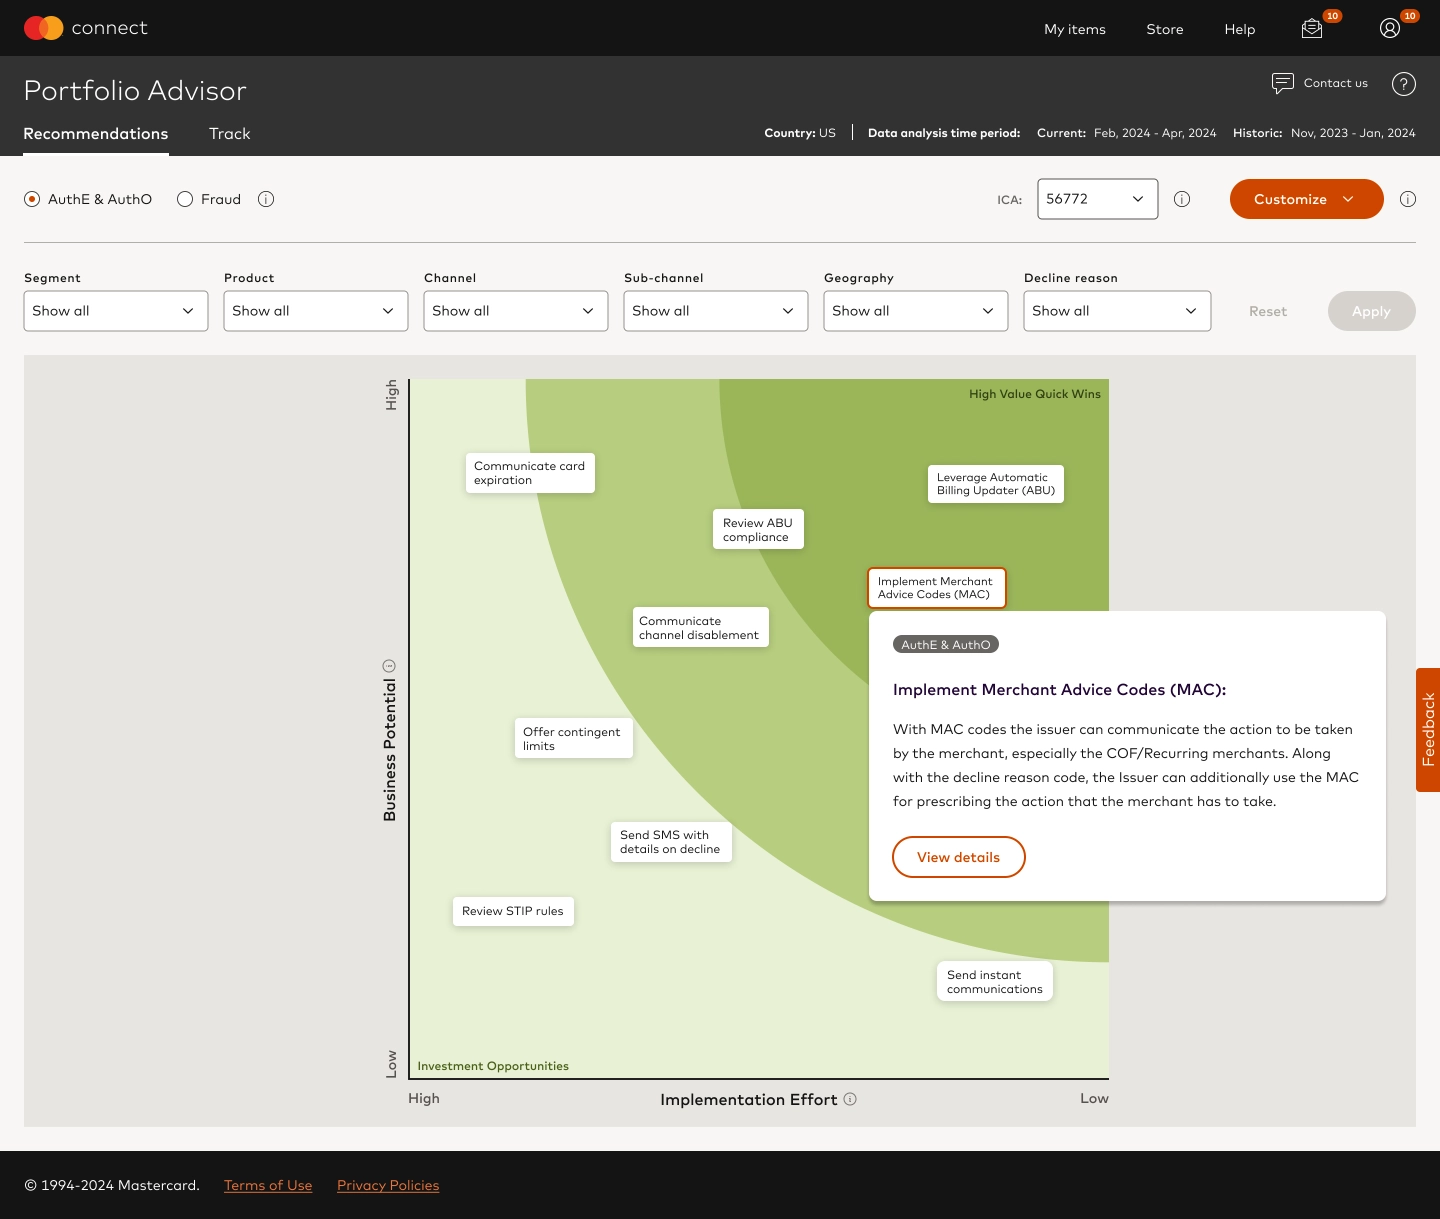The image size is (1440, 1219).
Task: Open the Product filter dropdown
Action: click(316, 311)
